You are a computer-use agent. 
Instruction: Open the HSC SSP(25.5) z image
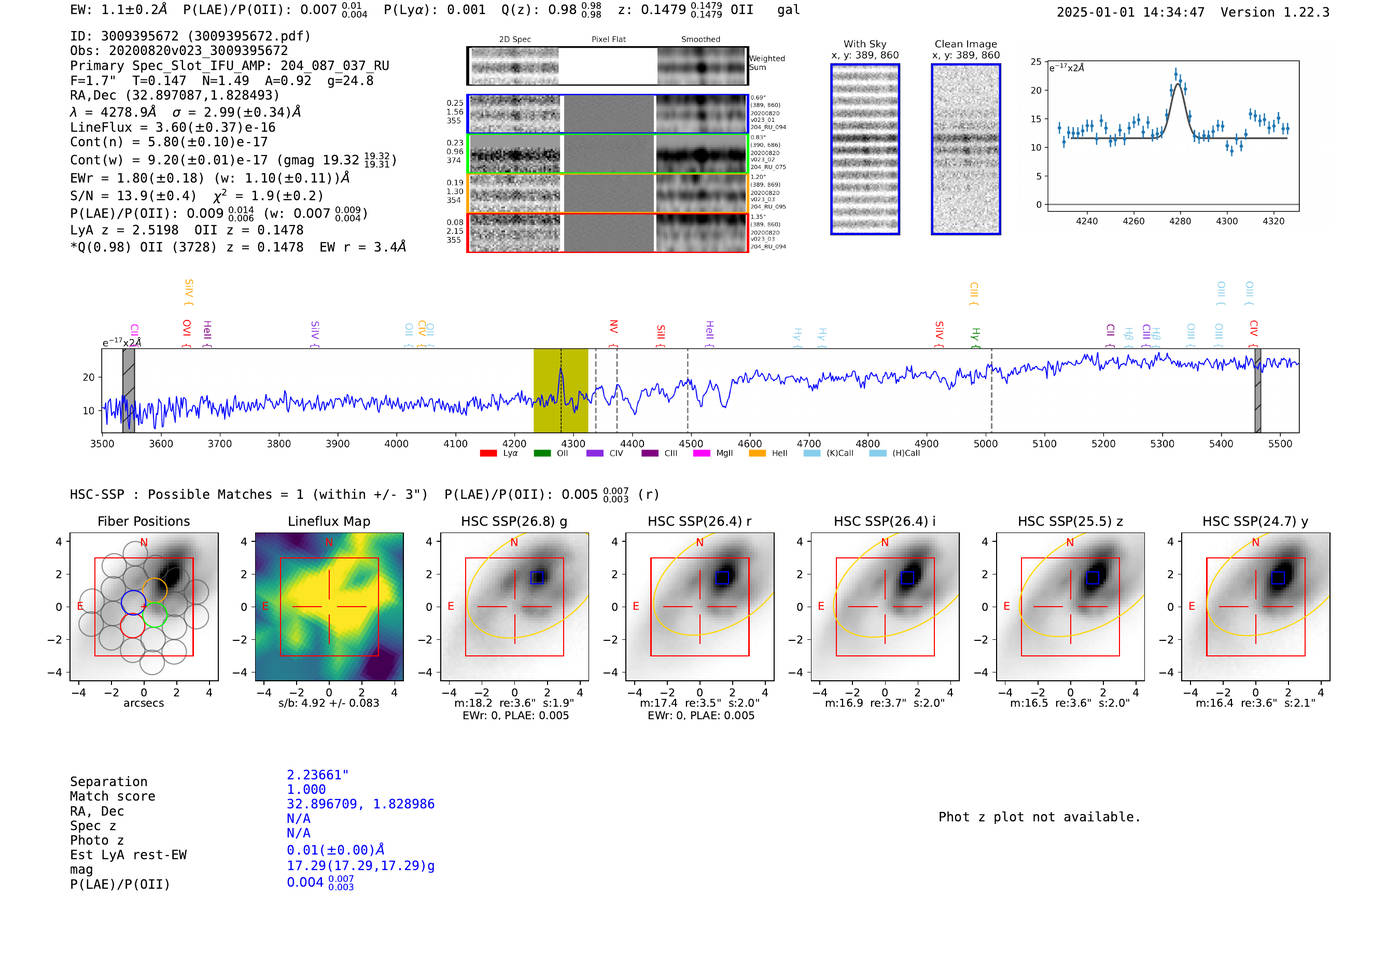click(1070, 607)
